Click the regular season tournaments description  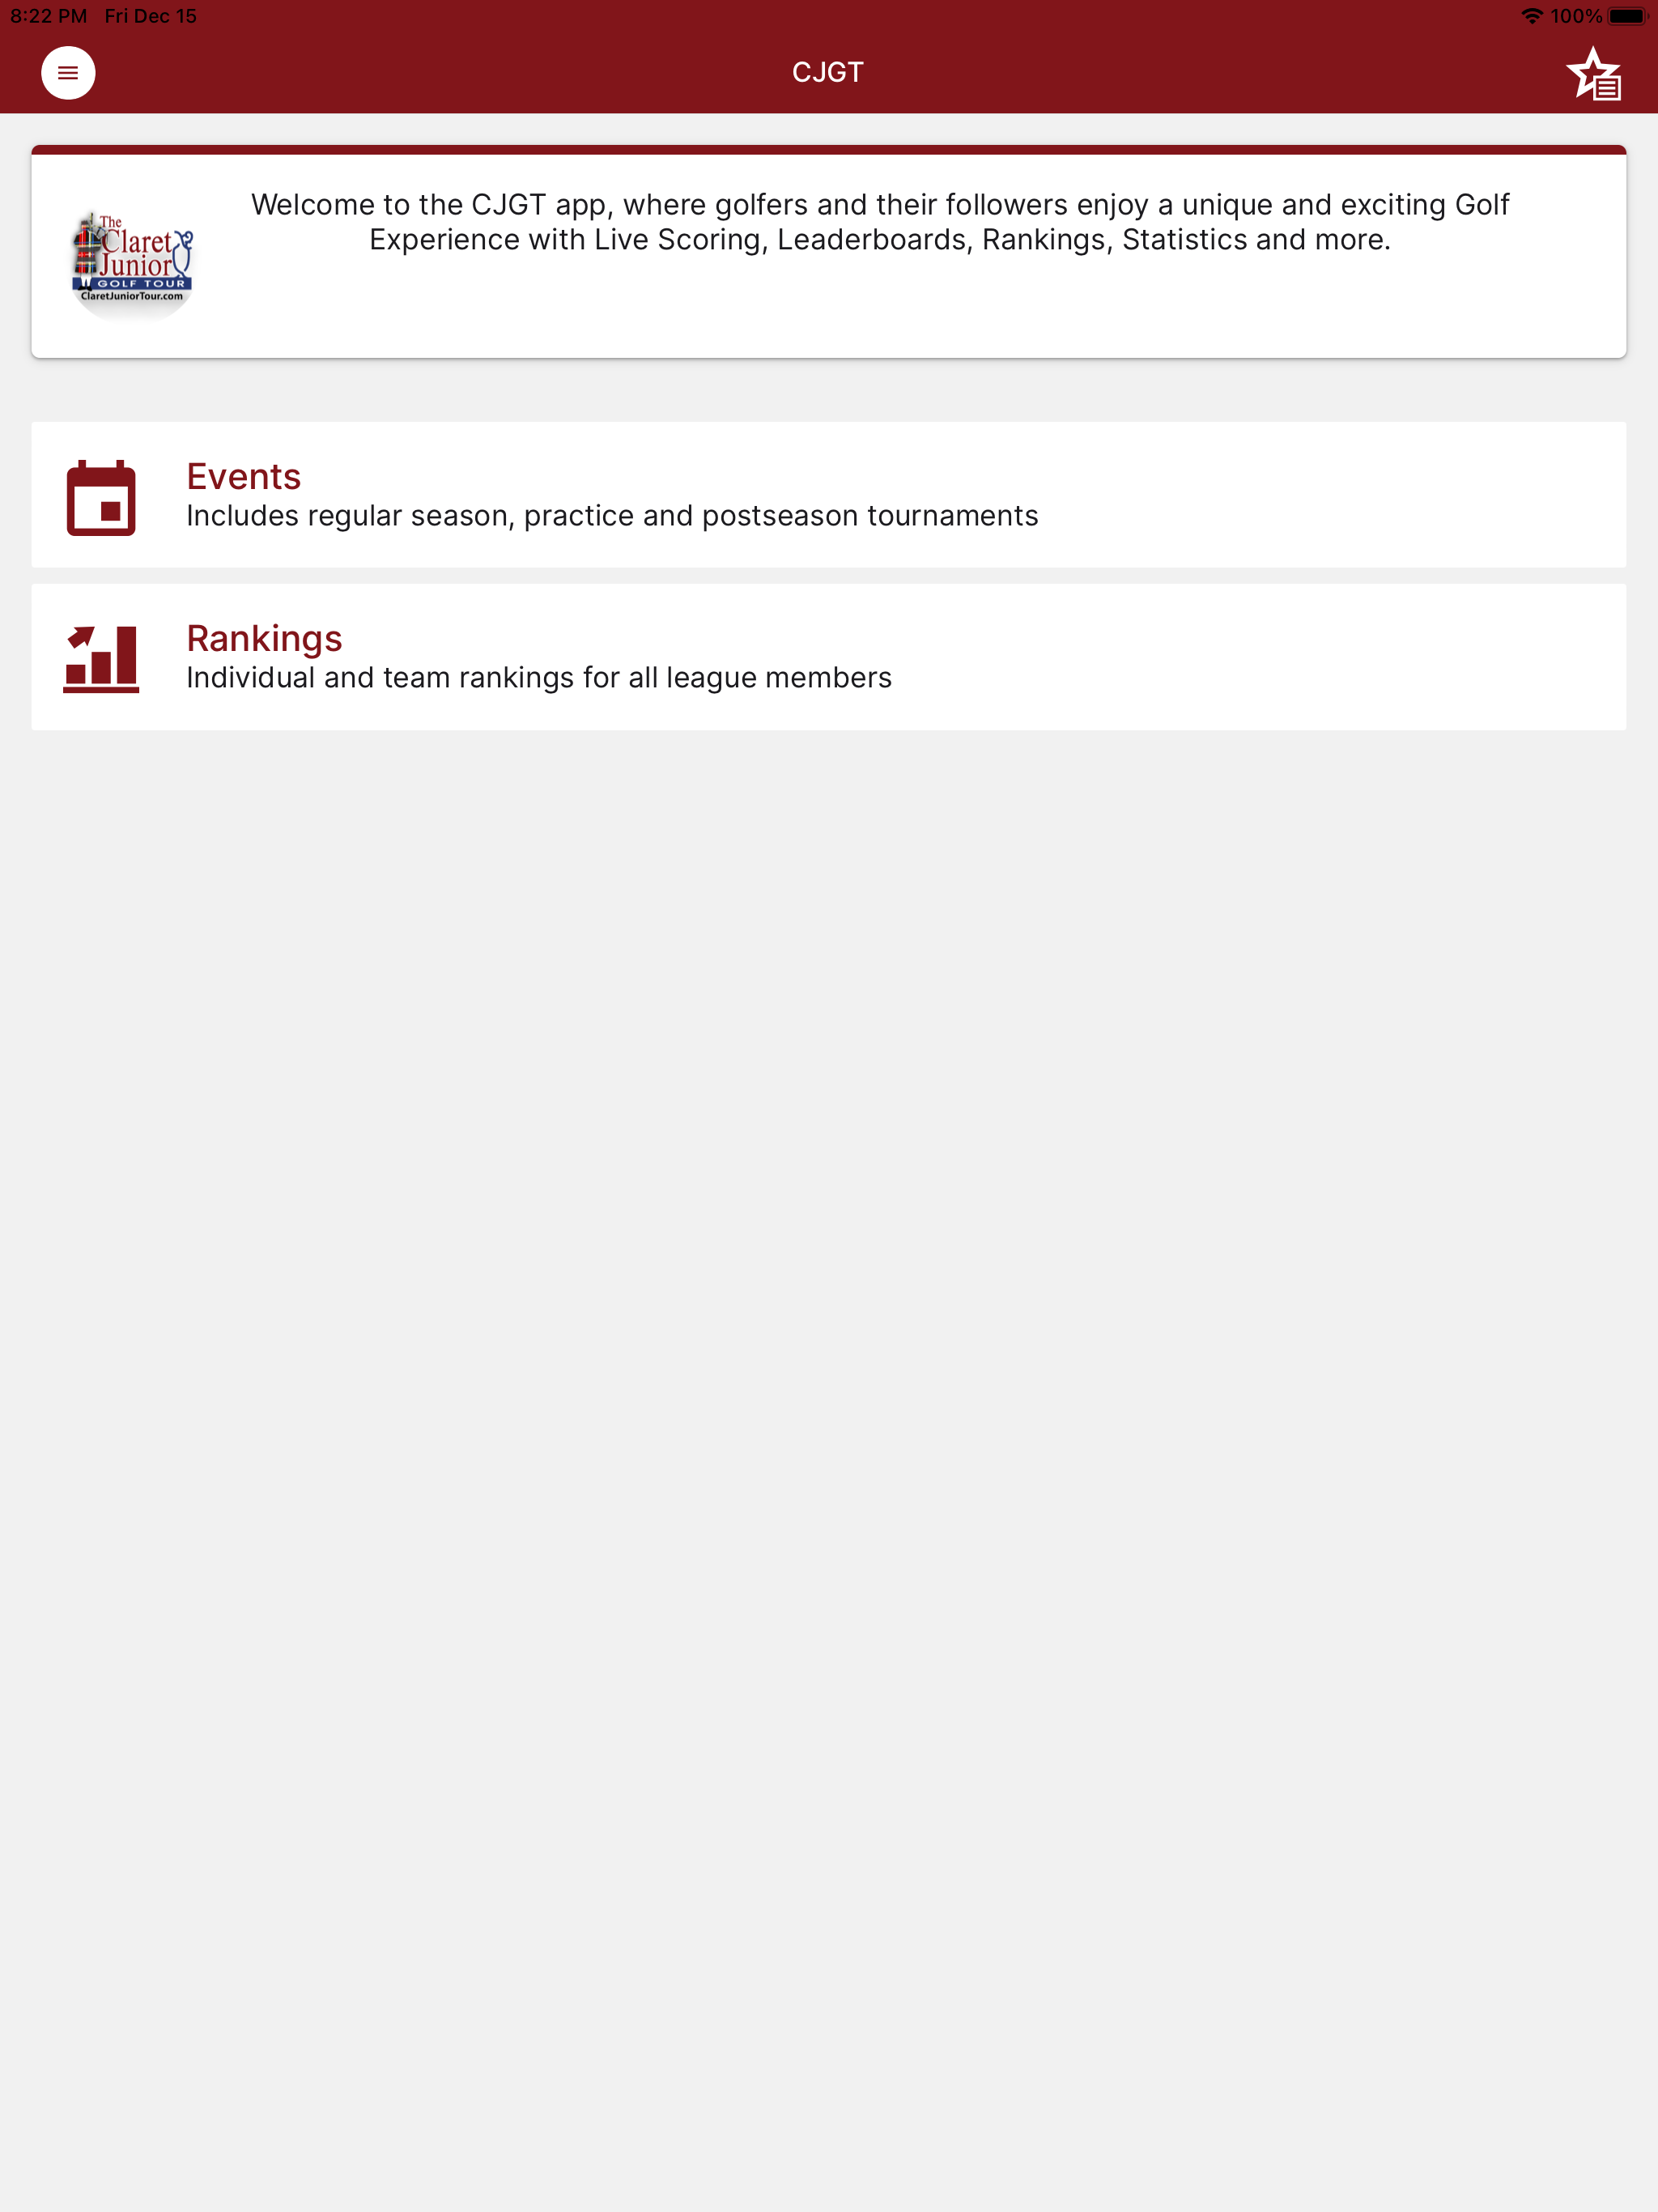[612, 515]
